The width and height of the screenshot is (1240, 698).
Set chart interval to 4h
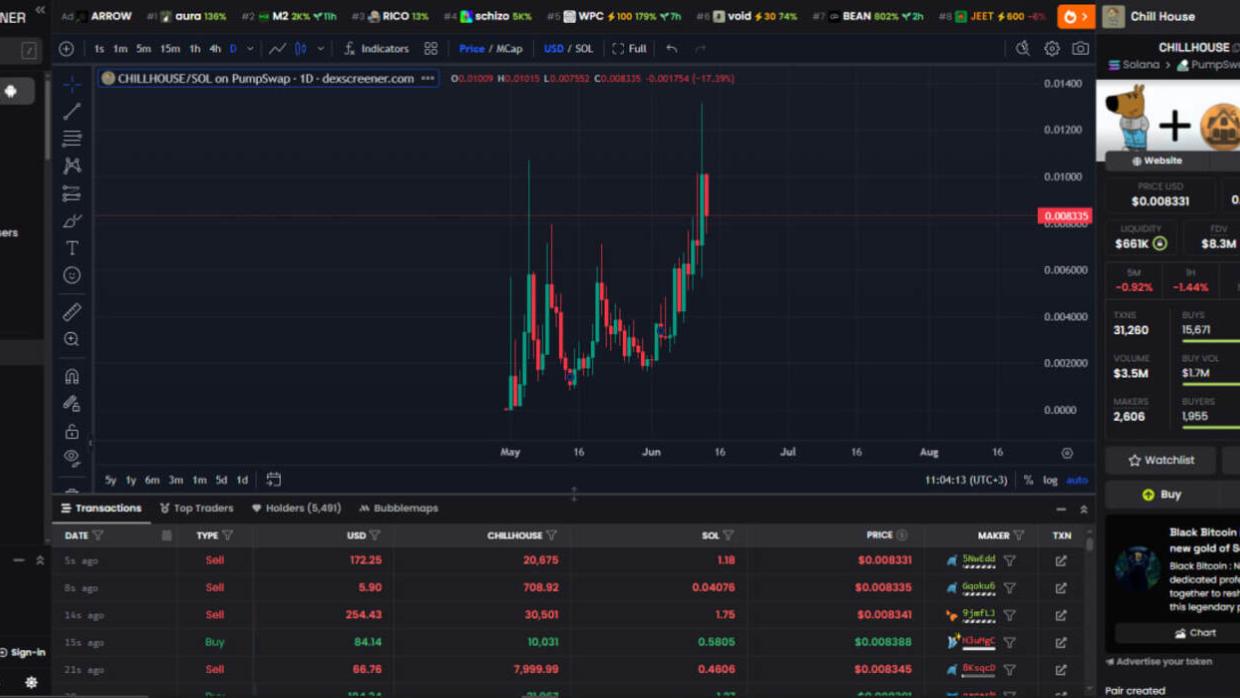click(x=215, y=48)
